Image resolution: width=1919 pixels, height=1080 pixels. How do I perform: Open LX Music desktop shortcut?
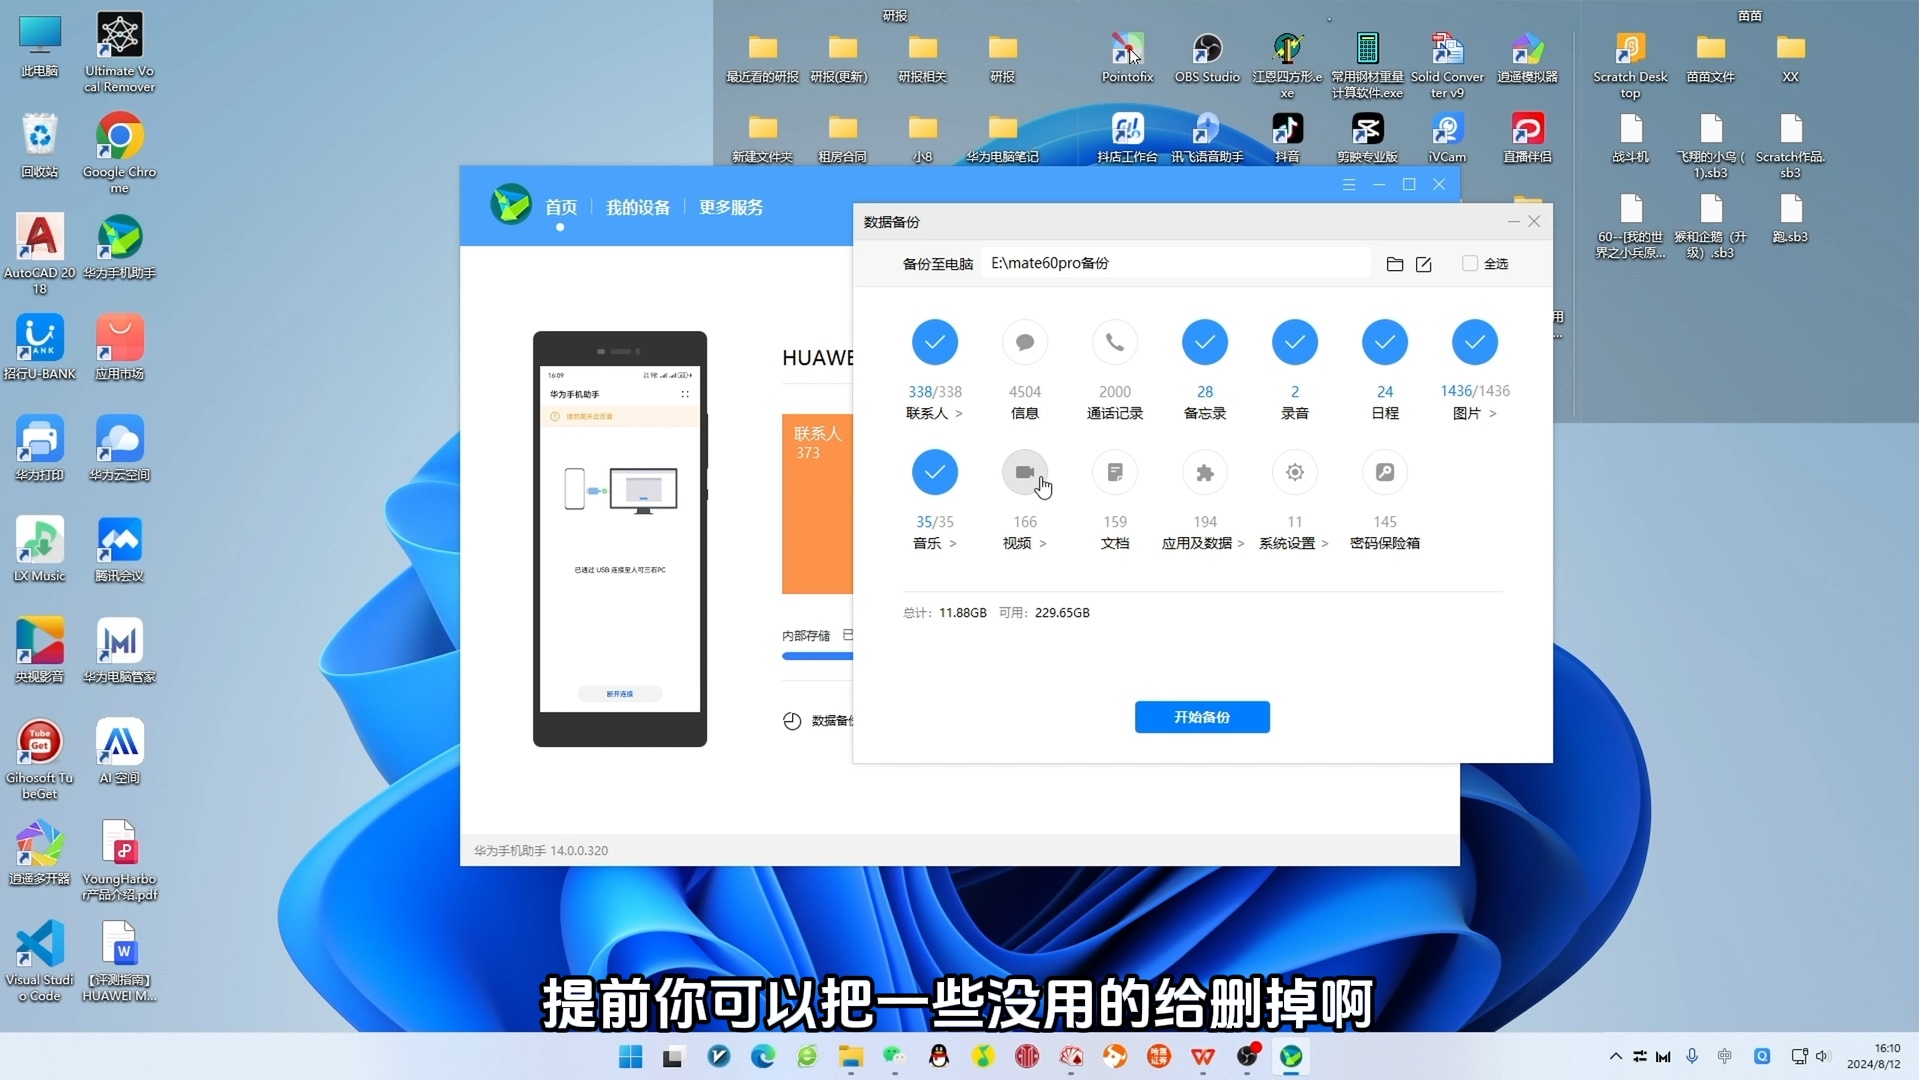39,550
